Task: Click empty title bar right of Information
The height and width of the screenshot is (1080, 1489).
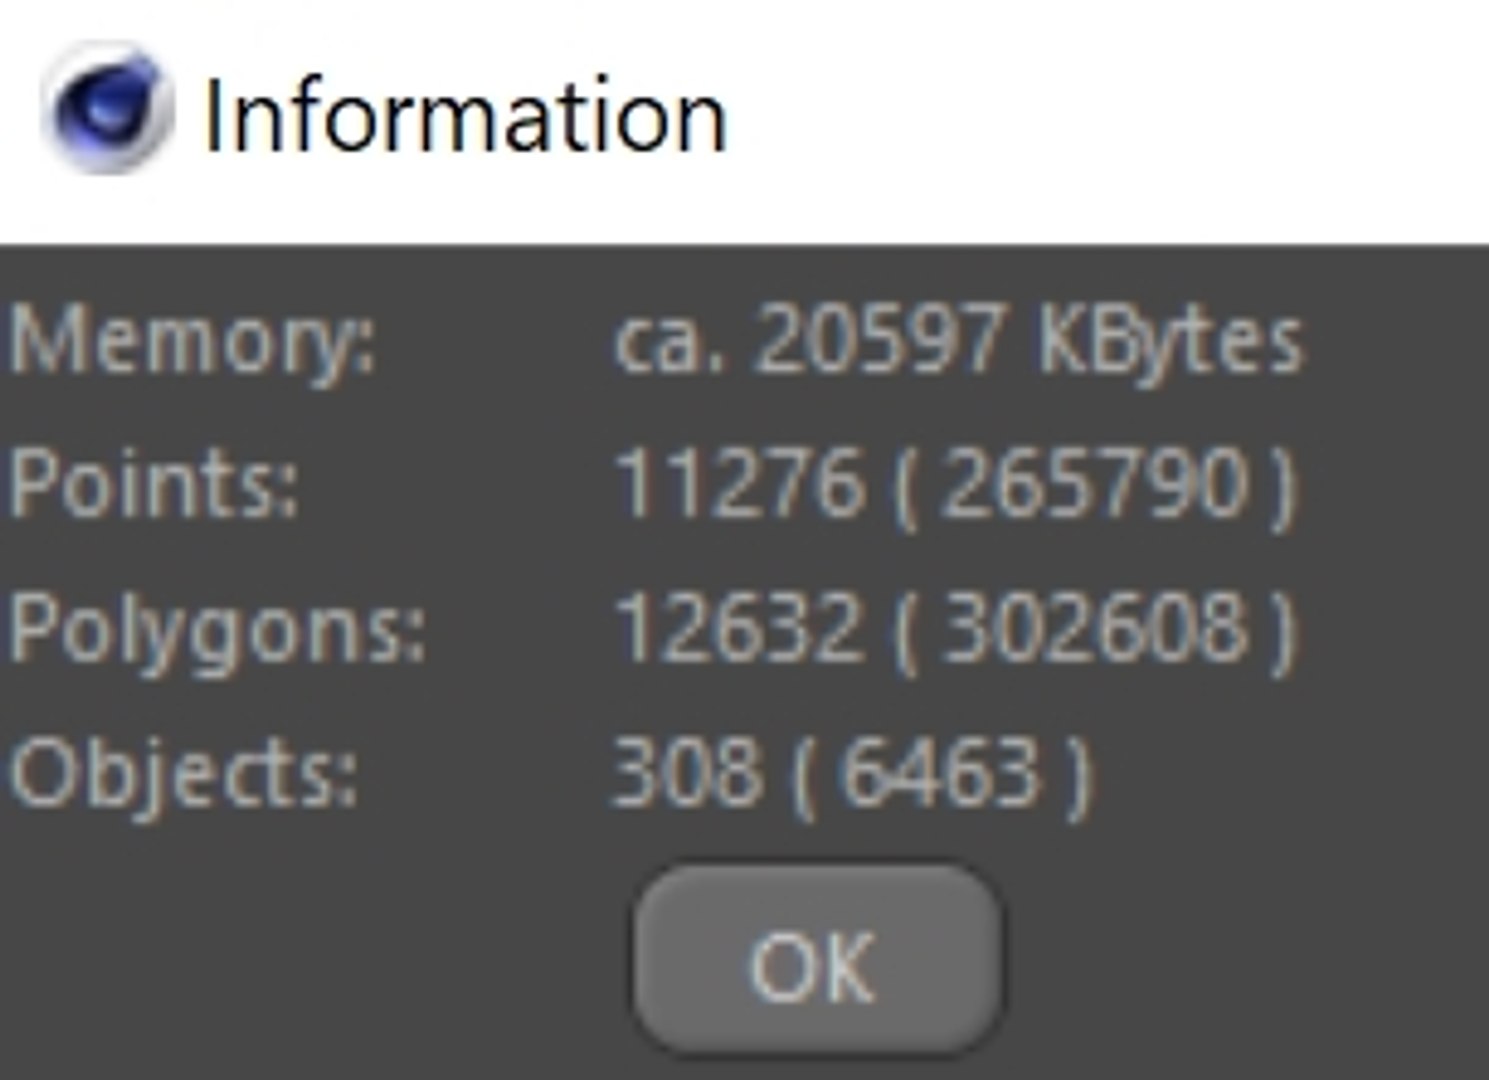Action: click(x=1100, y=118)
